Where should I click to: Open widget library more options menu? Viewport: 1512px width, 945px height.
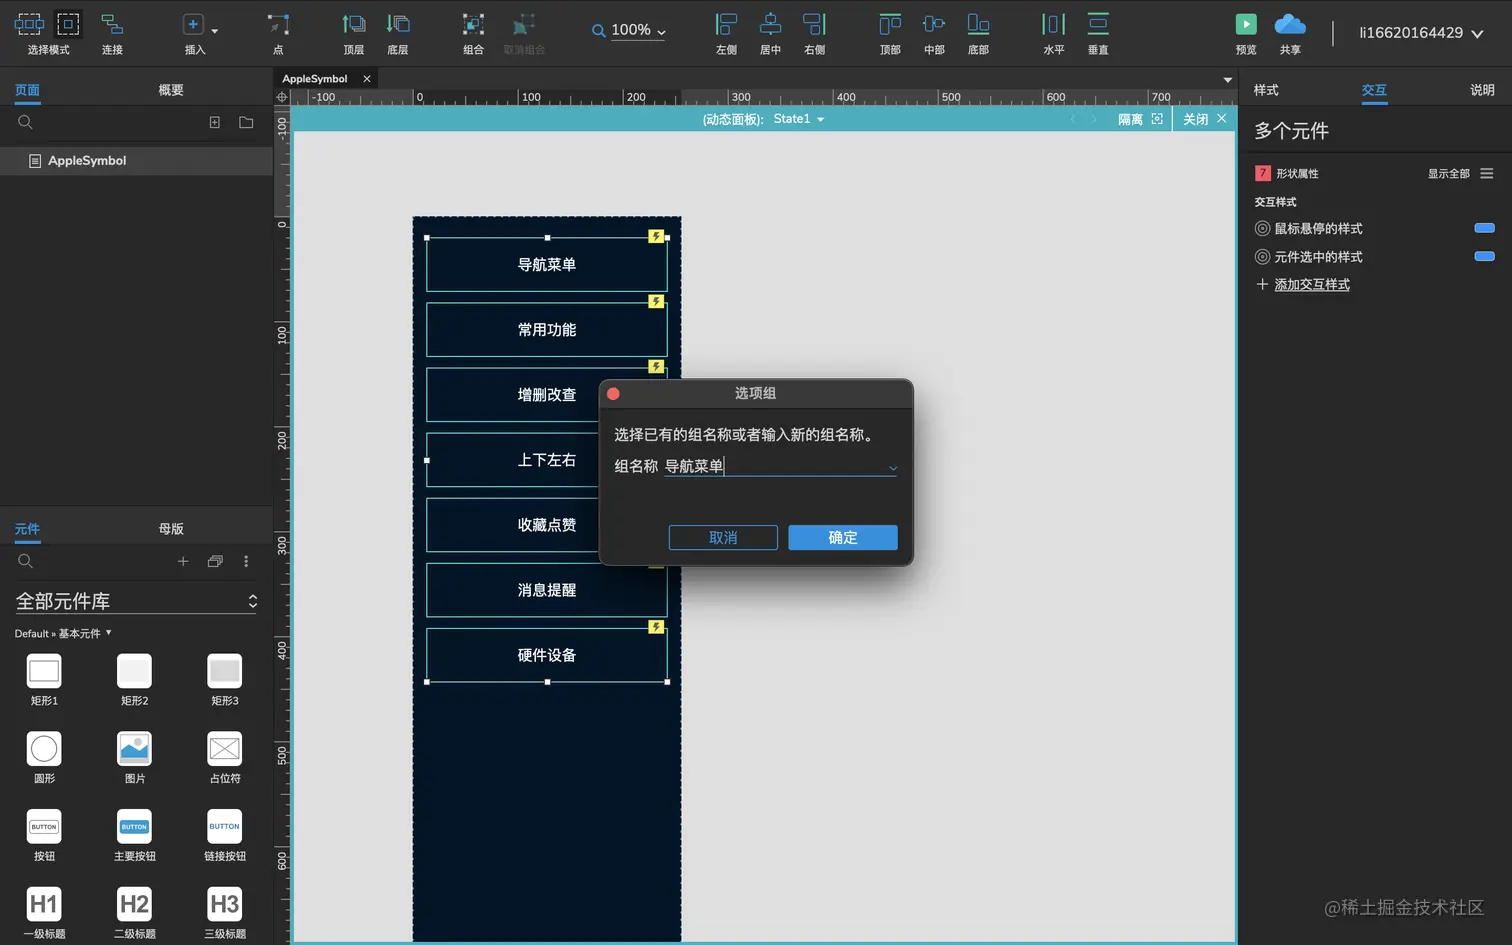tap(246, 561)
